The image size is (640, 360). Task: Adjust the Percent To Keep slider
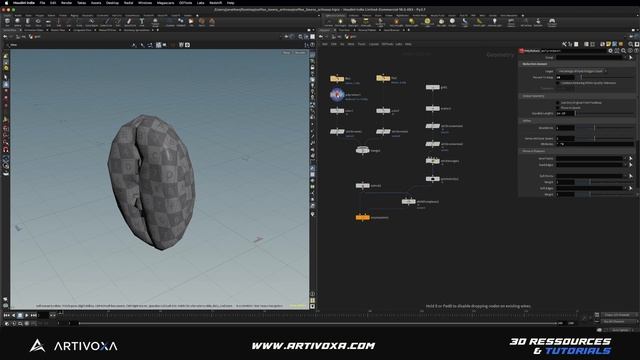(x=604, y=77)
